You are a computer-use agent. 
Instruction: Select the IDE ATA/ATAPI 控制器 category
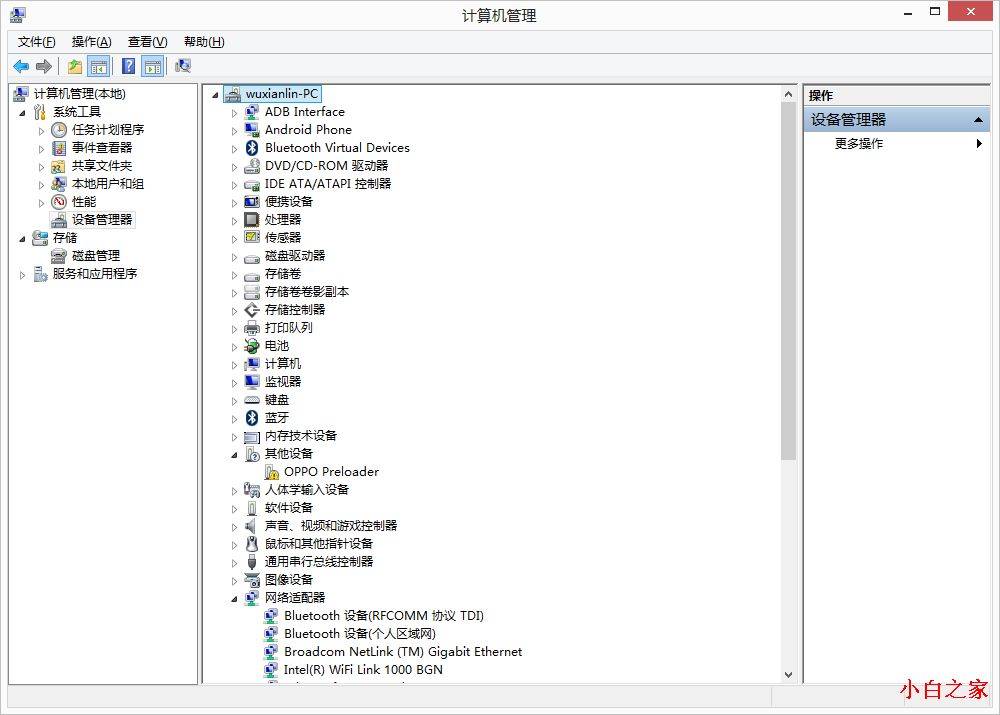click(328, 184)
